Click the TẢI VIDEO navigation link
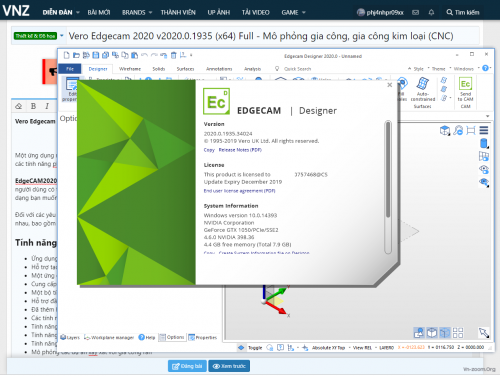500x376 pixels. click(x=256, y=12)
